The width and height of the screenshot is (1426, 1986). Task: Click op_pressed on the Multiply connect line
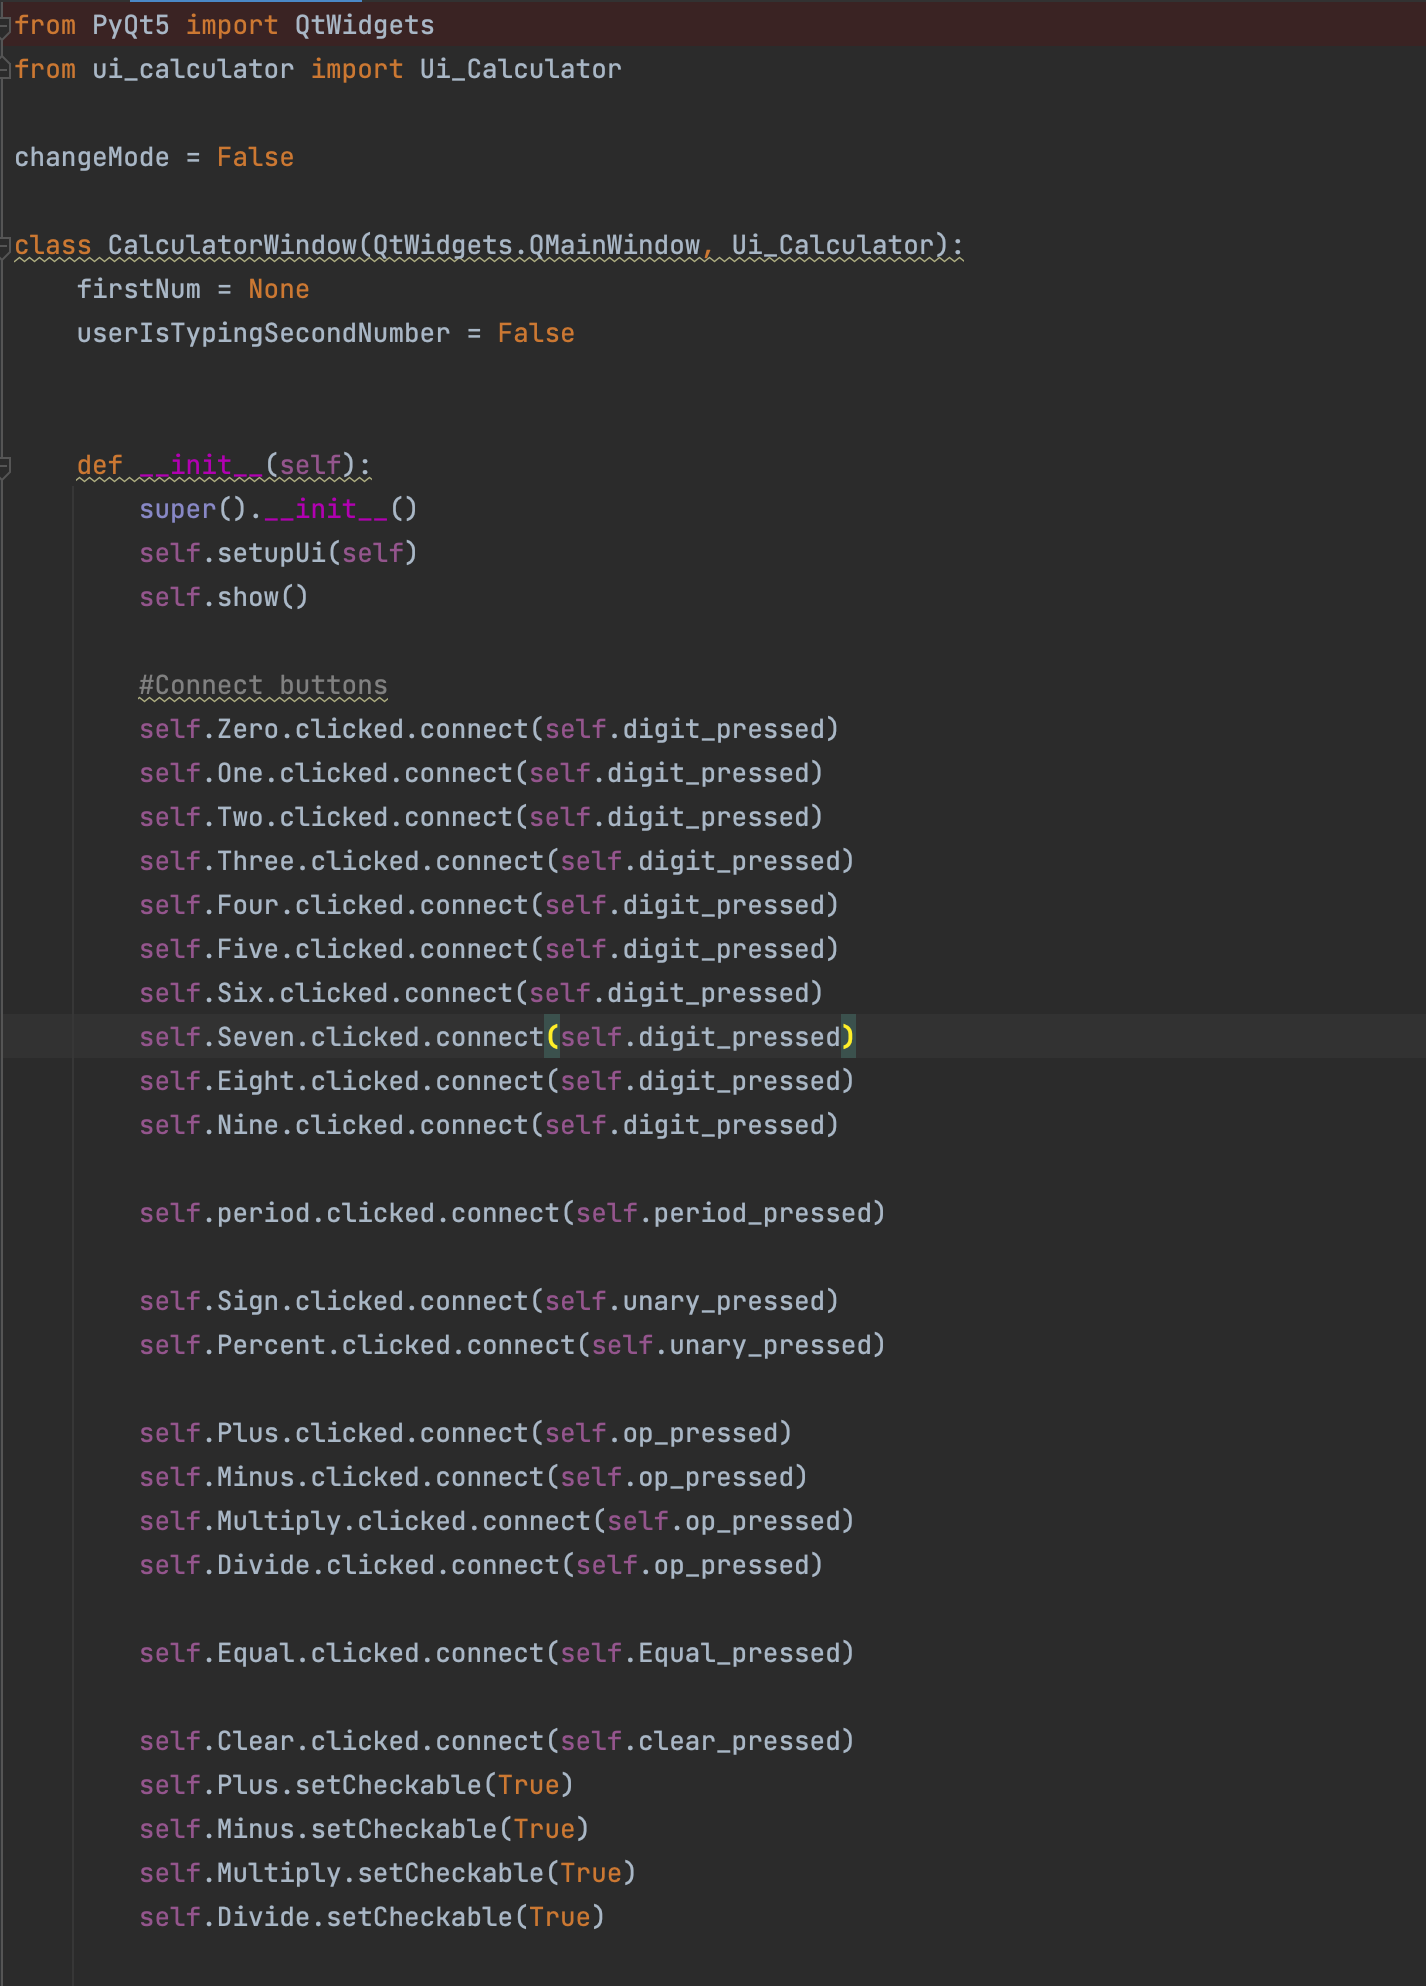pyautogui.click(x=762, y=1522)
